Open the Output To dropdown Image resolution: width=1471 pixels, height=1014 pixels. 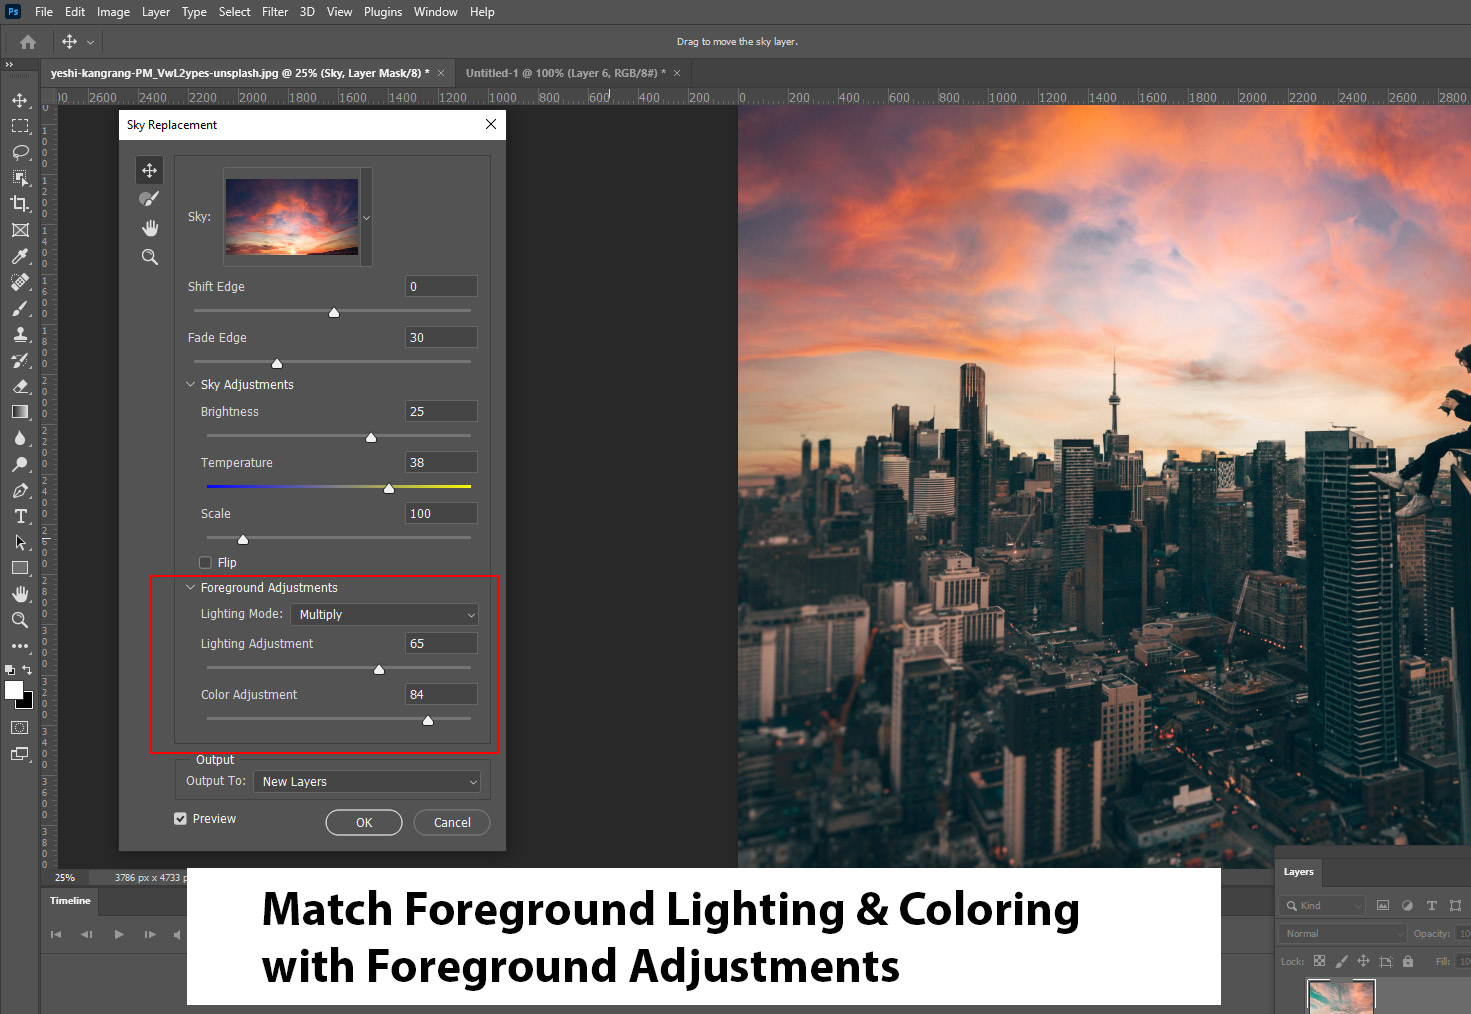tap(367, 782)
